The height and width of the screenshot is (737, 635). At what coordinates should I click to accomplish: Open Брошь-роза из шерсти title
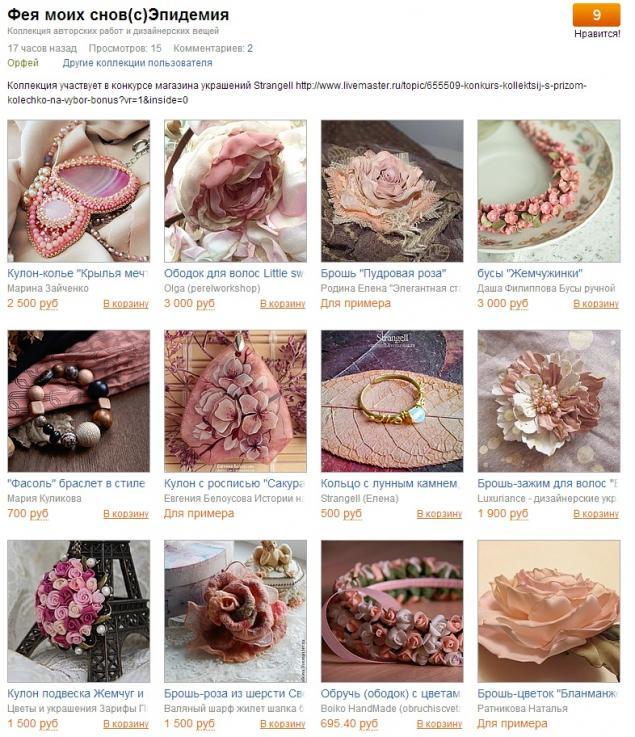tap(235, 693)
